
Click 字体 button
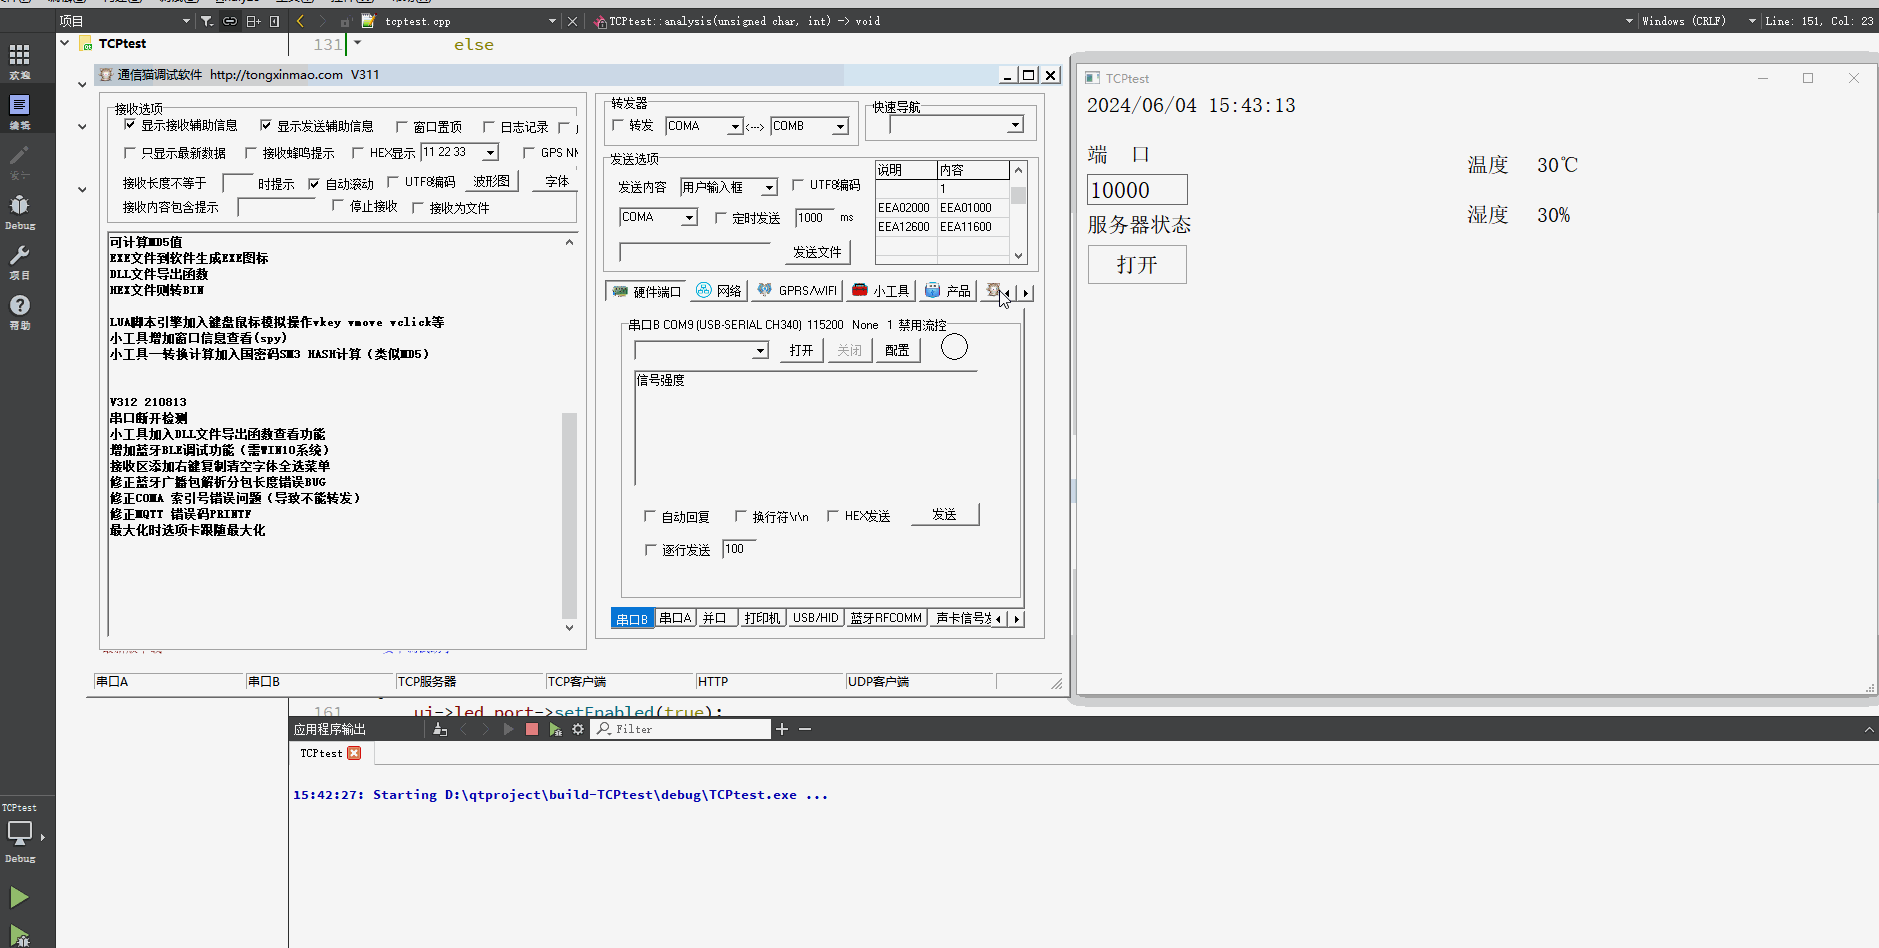(557, 181)
